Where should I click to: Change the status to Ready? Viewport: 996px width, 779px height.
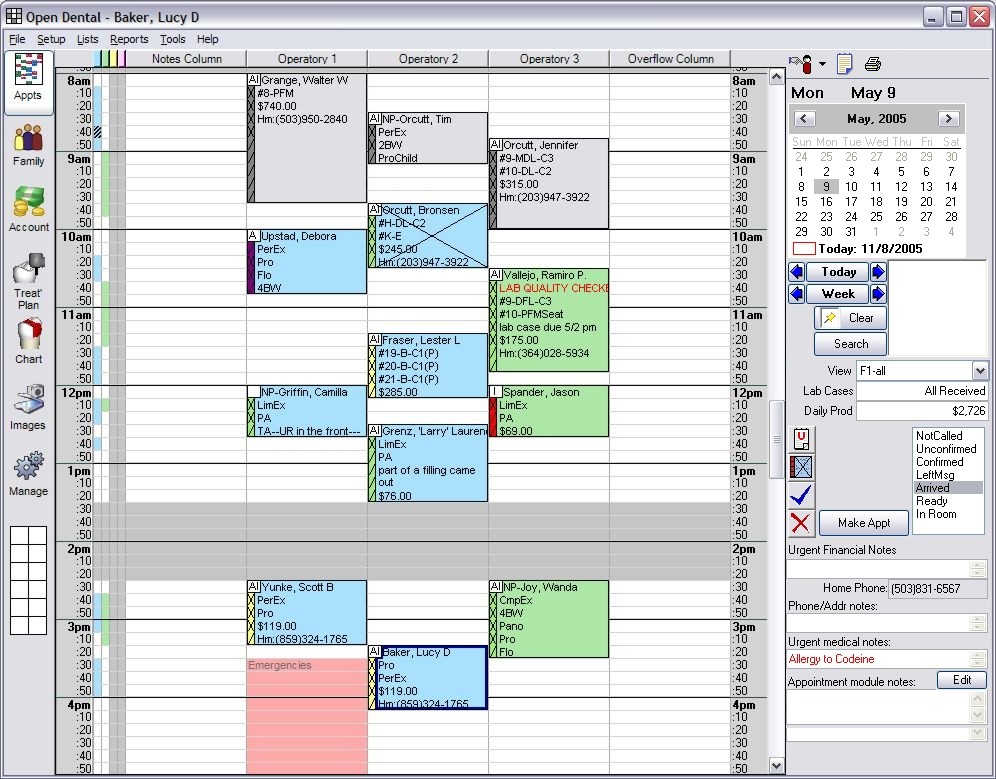pyautogui.click(x=934, y=500)
